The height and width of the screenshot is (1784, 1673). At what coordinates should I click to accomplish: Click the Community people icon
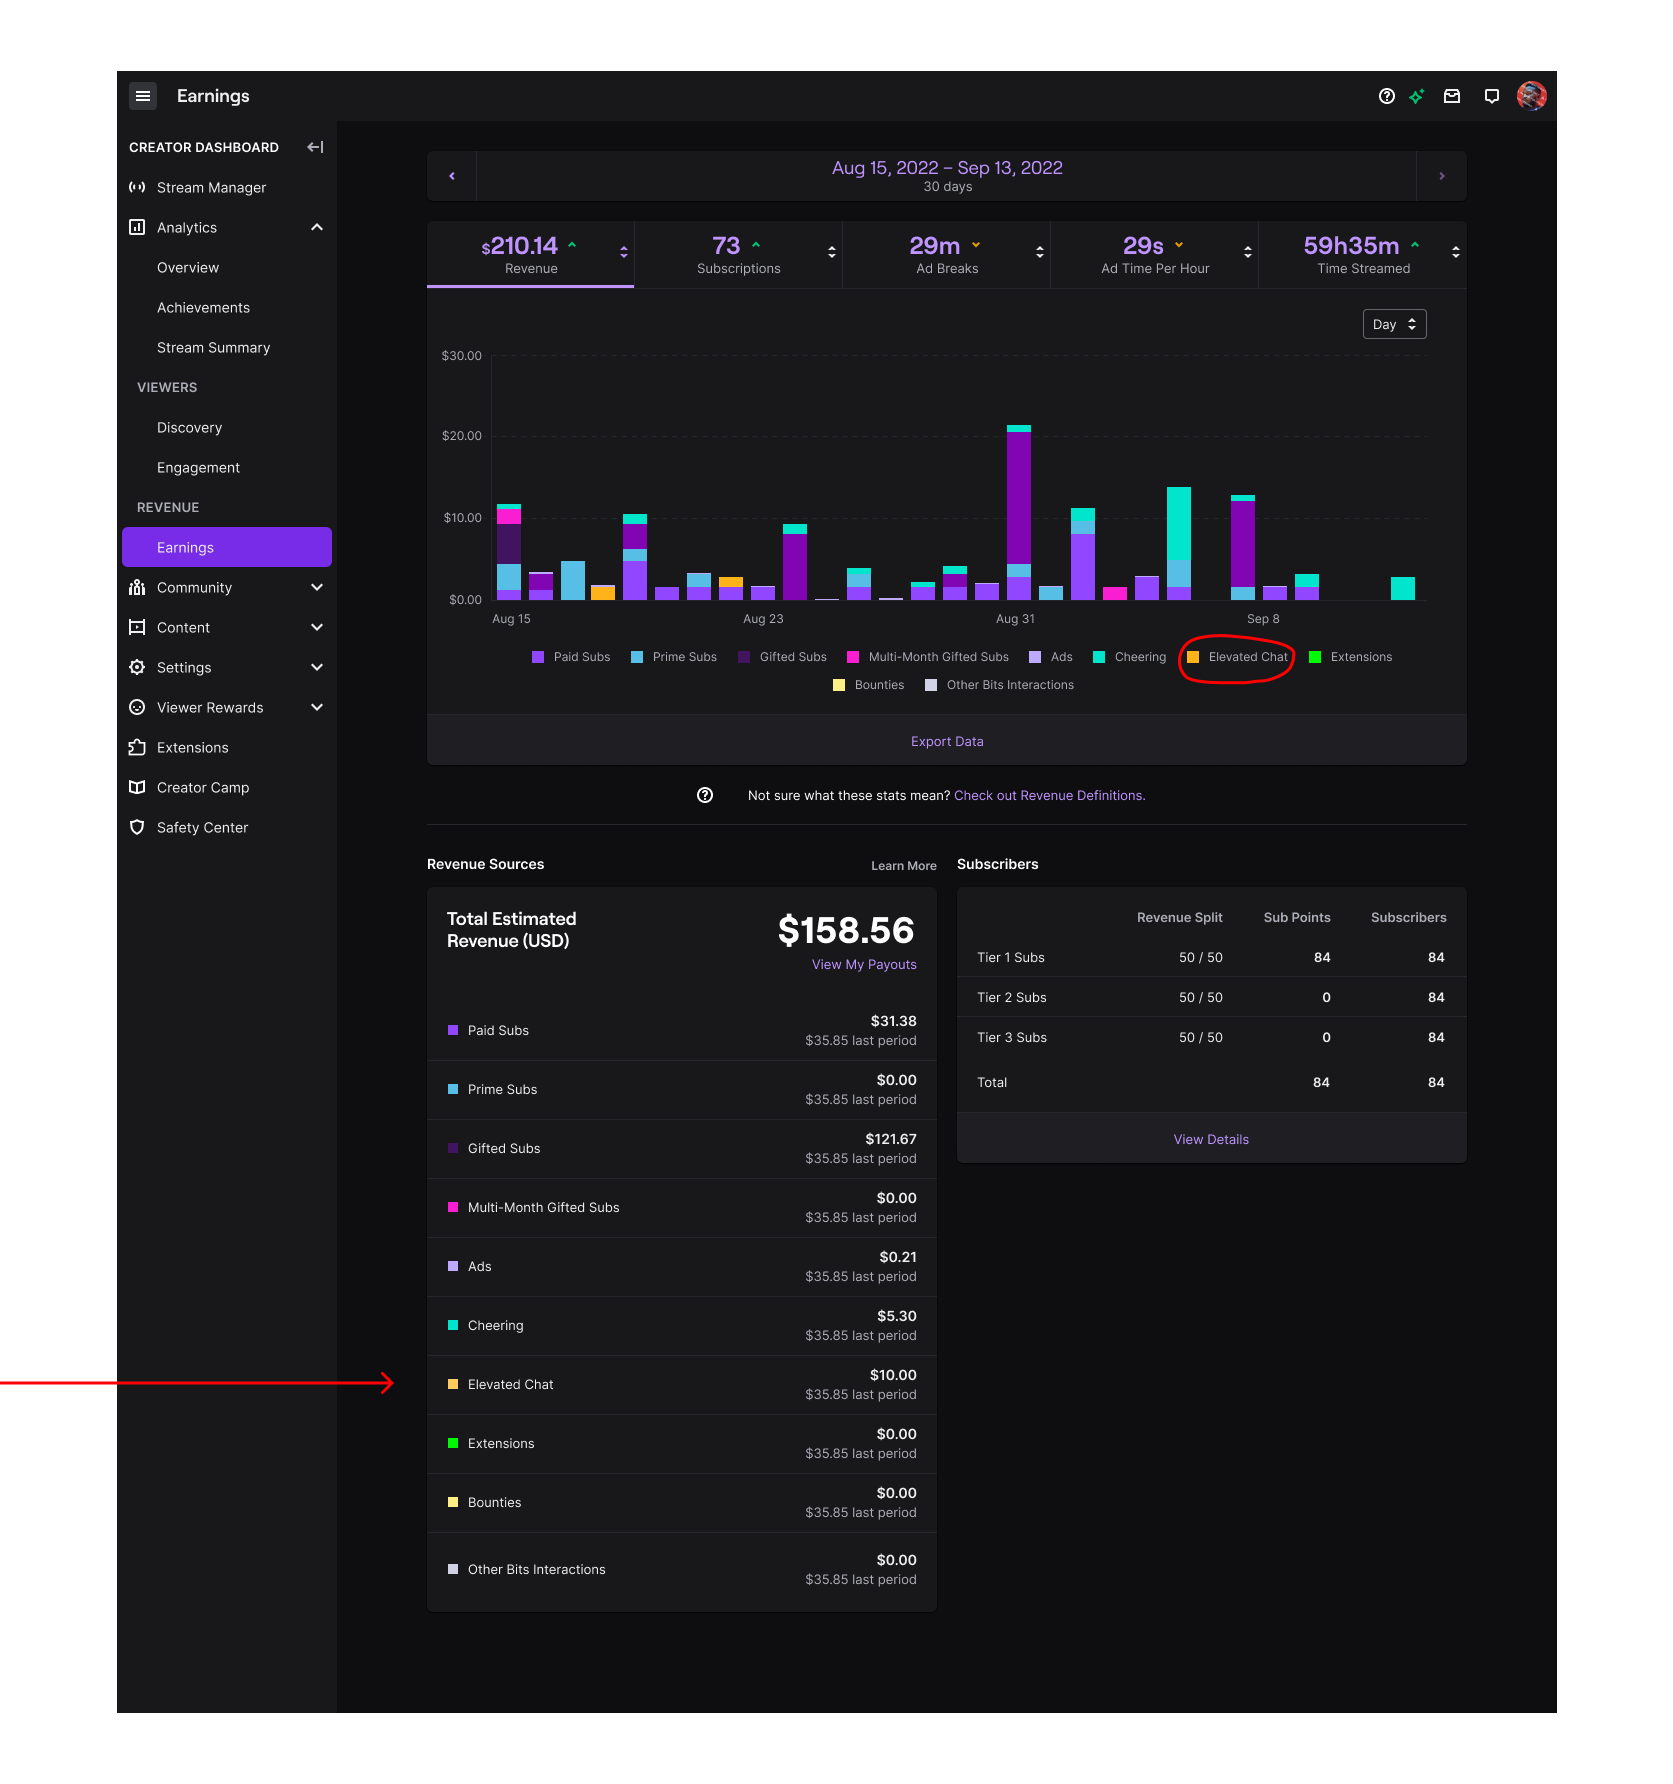pyautogui.click(x=137, y=587)
